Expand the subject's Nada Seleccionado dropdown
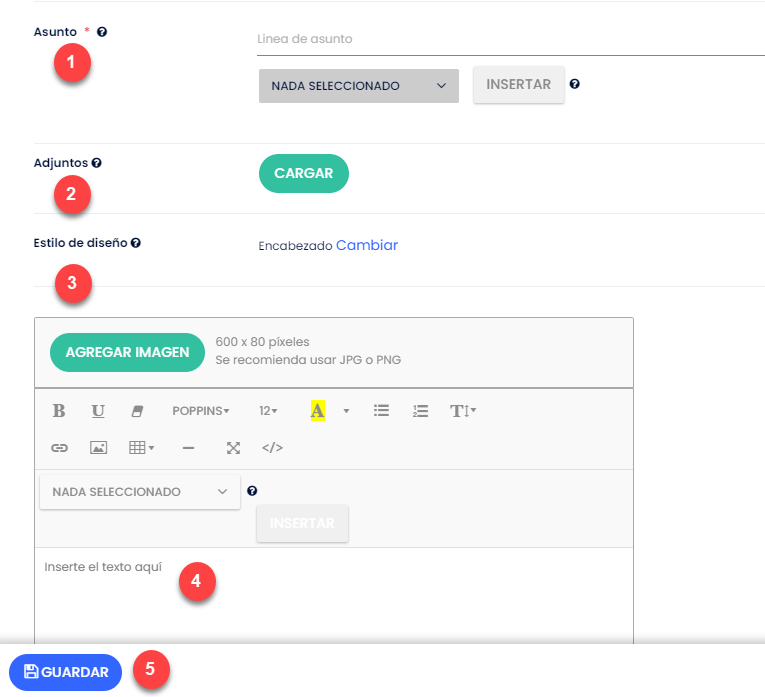765x697 pixels. pos(358,86)
